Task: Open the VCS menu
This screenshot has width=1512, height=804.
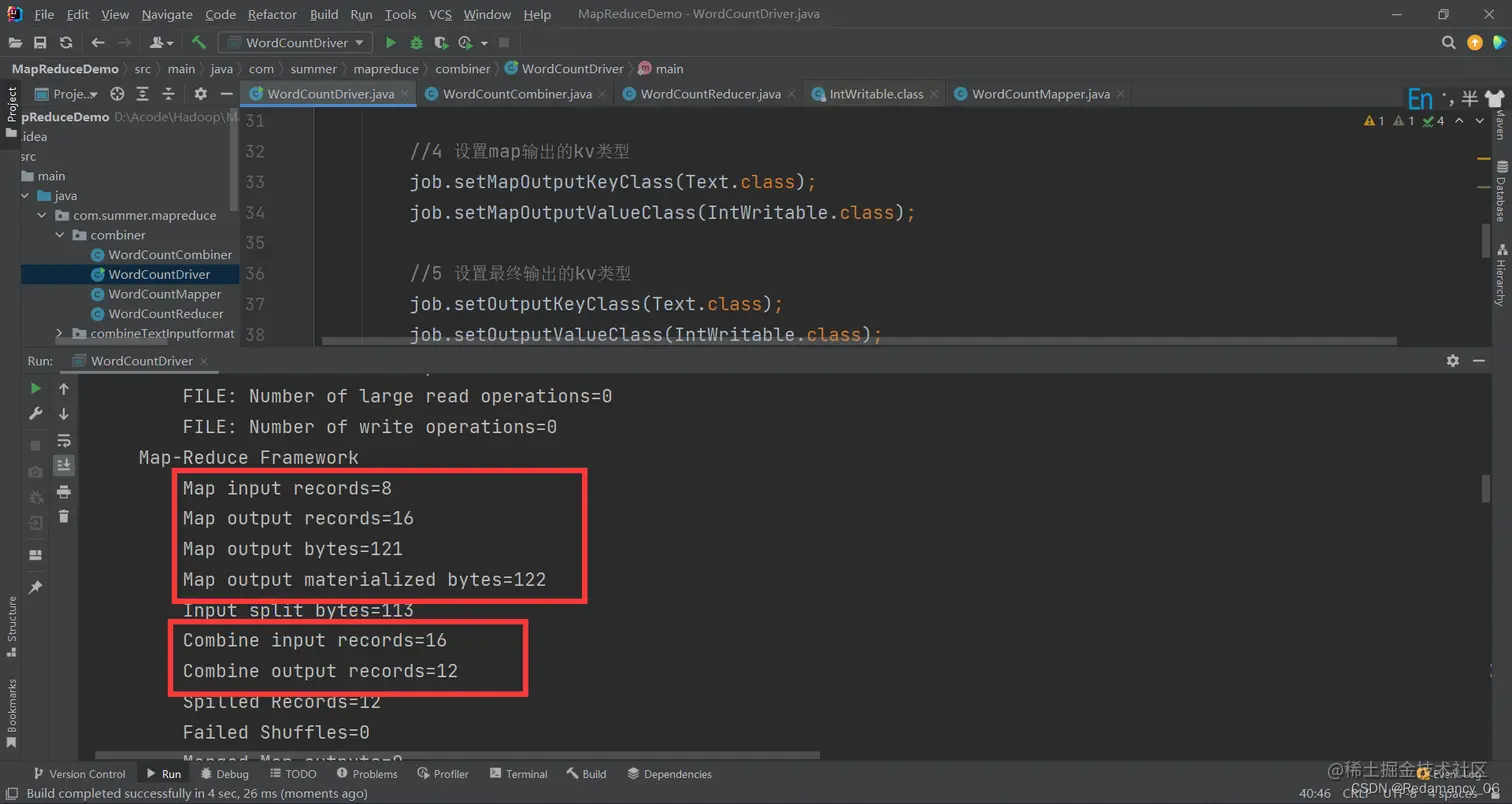Action: click(x=440, y=14)
